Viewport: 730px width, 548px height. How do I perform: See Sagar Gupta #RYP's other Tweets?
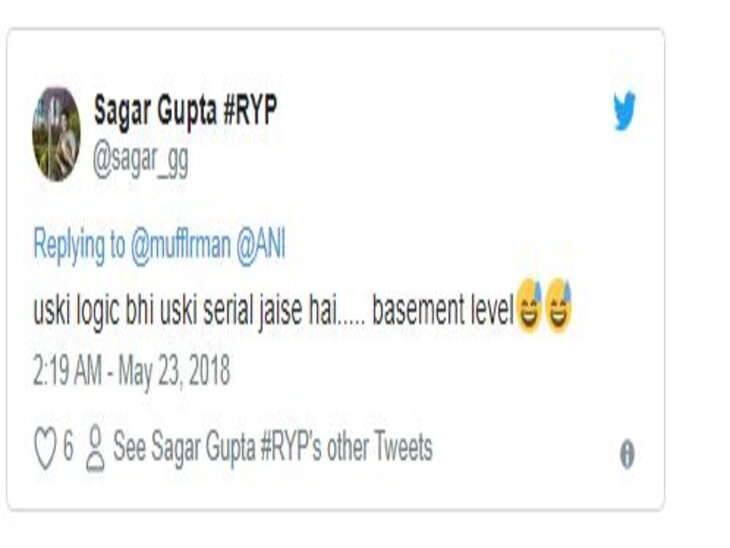tap(273, 447)
